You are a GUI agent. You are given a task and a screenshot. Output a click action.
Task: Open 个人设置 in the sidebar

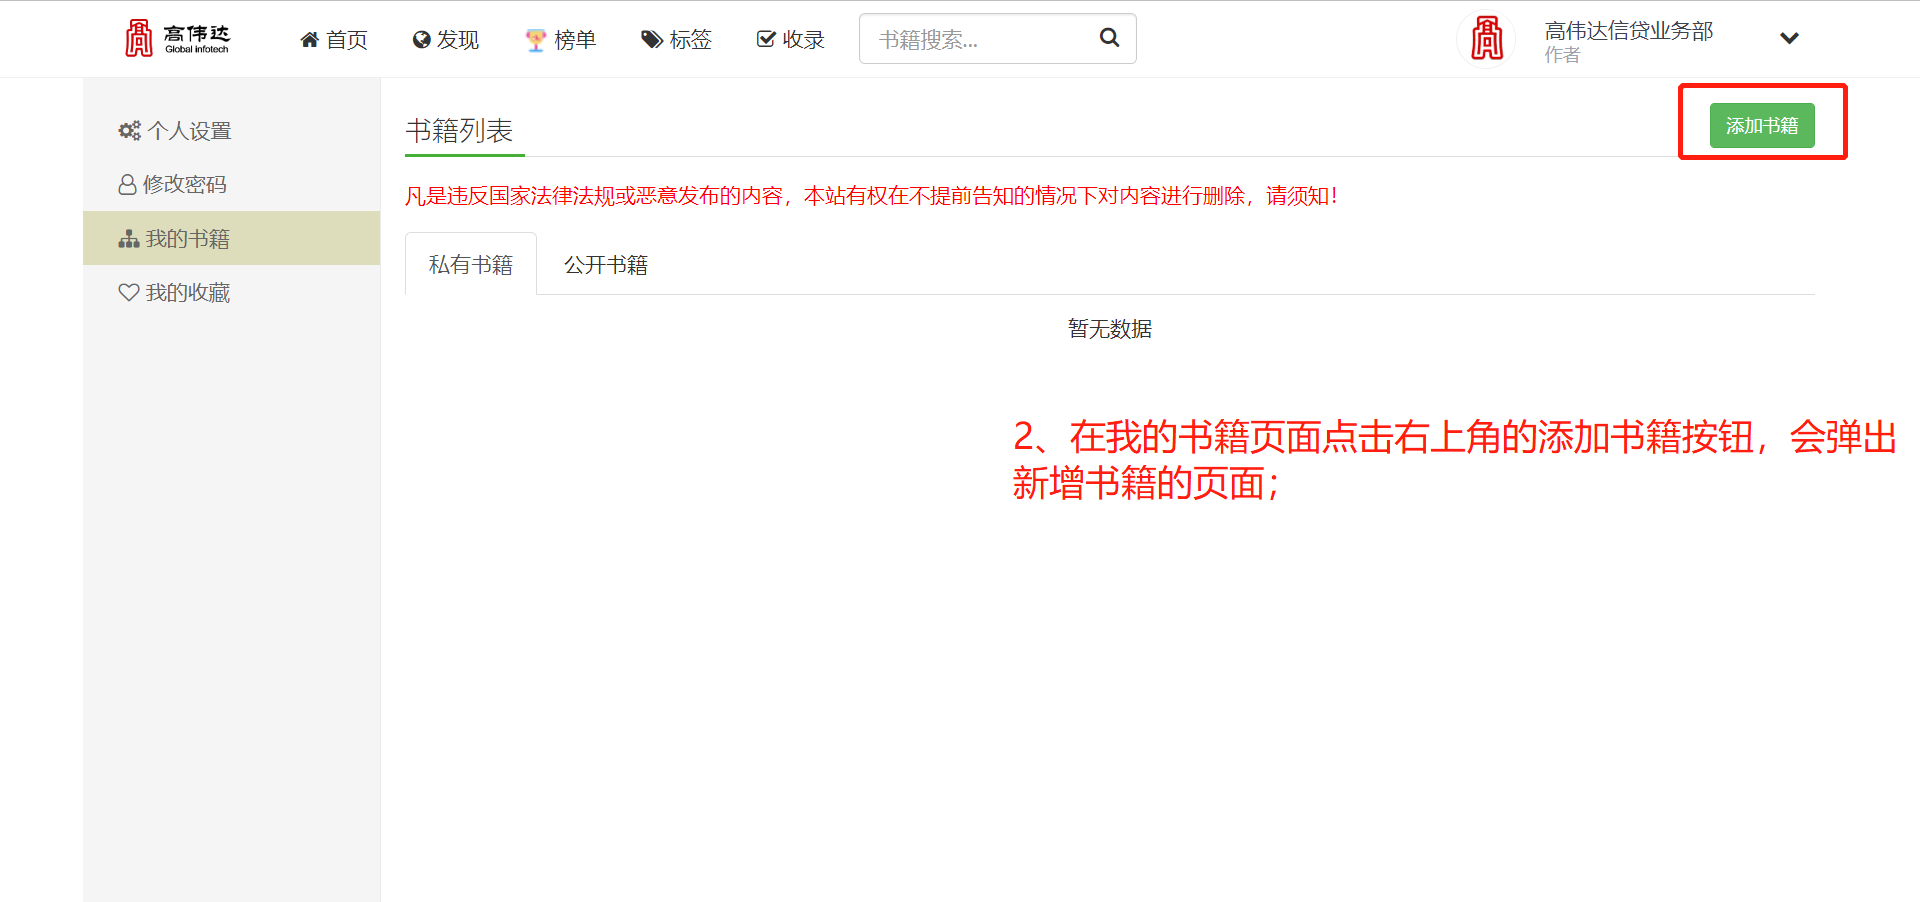click(189, 131)
